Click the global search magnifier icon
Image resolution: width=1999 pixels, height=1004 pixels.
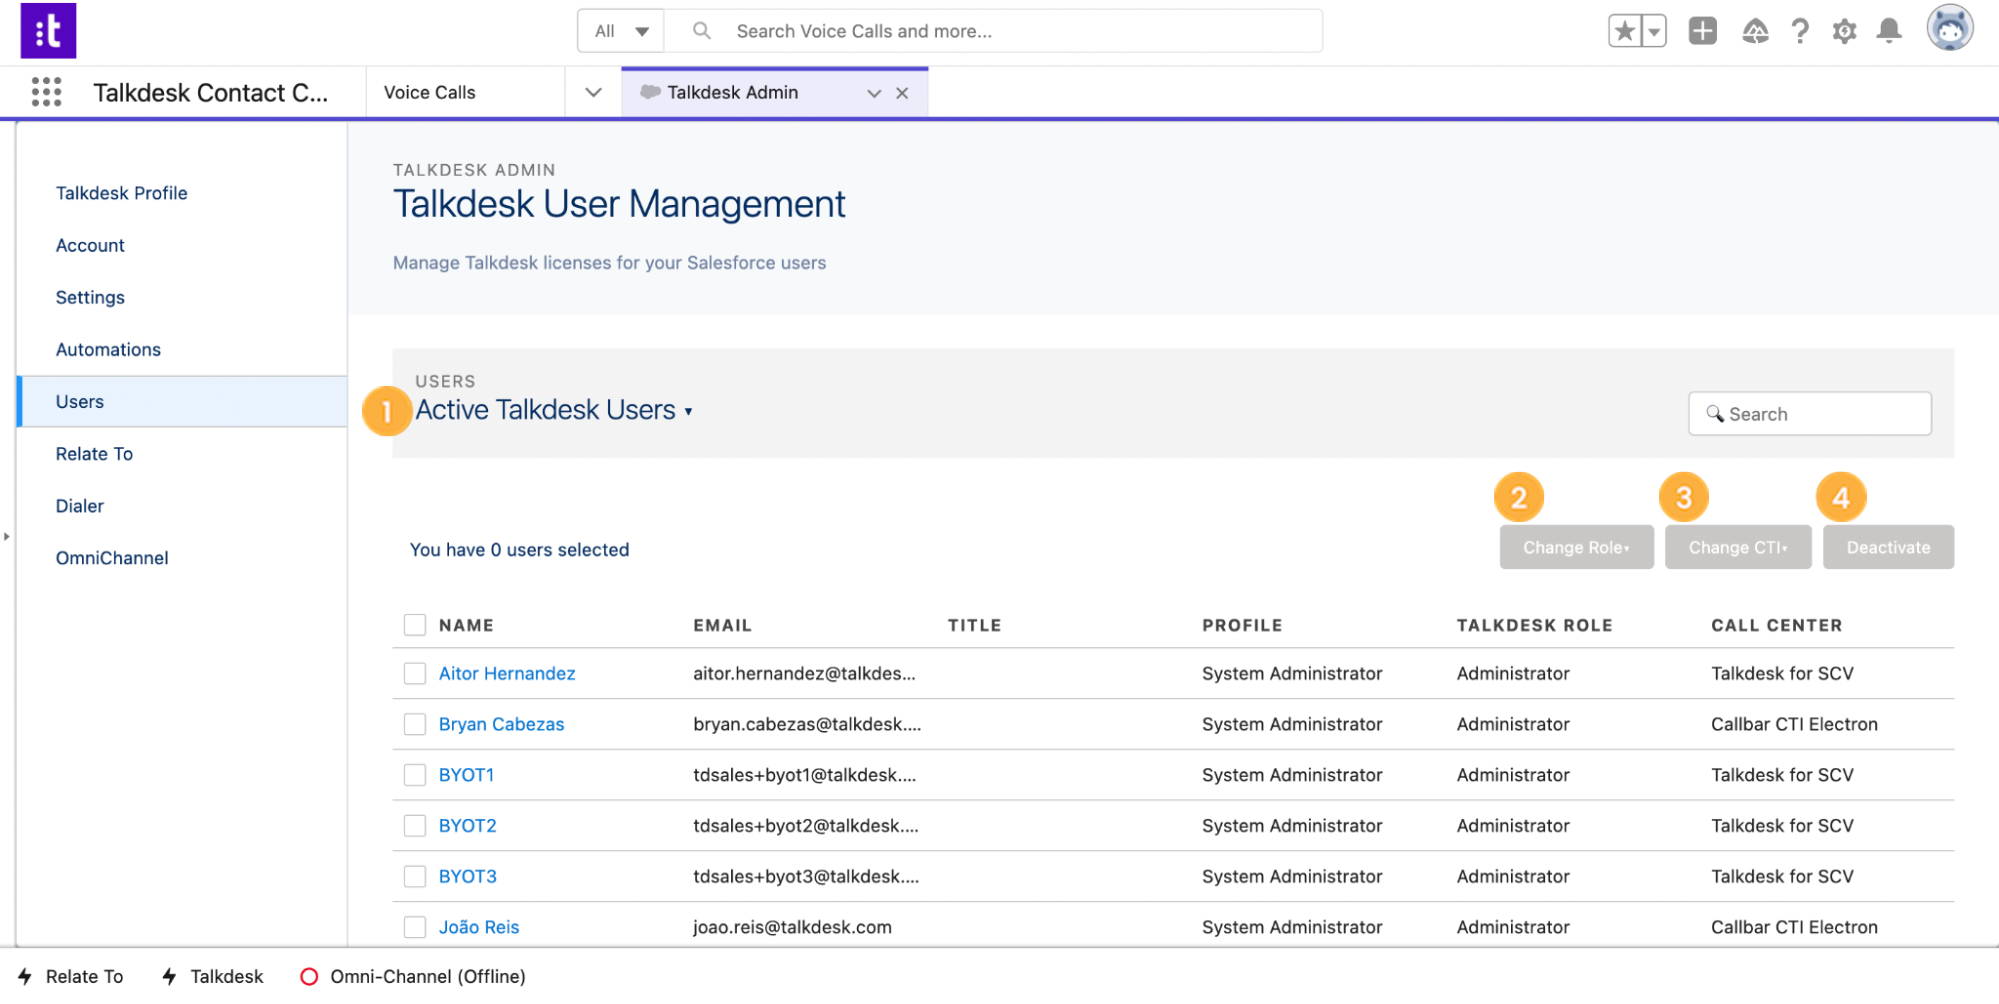702,31
